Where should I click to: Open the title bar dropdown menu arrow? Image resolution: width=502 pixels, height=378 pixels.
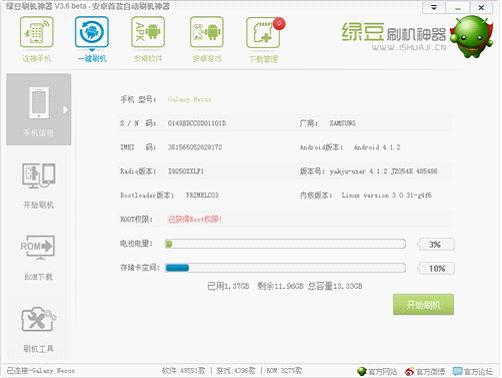click(434, 7)
